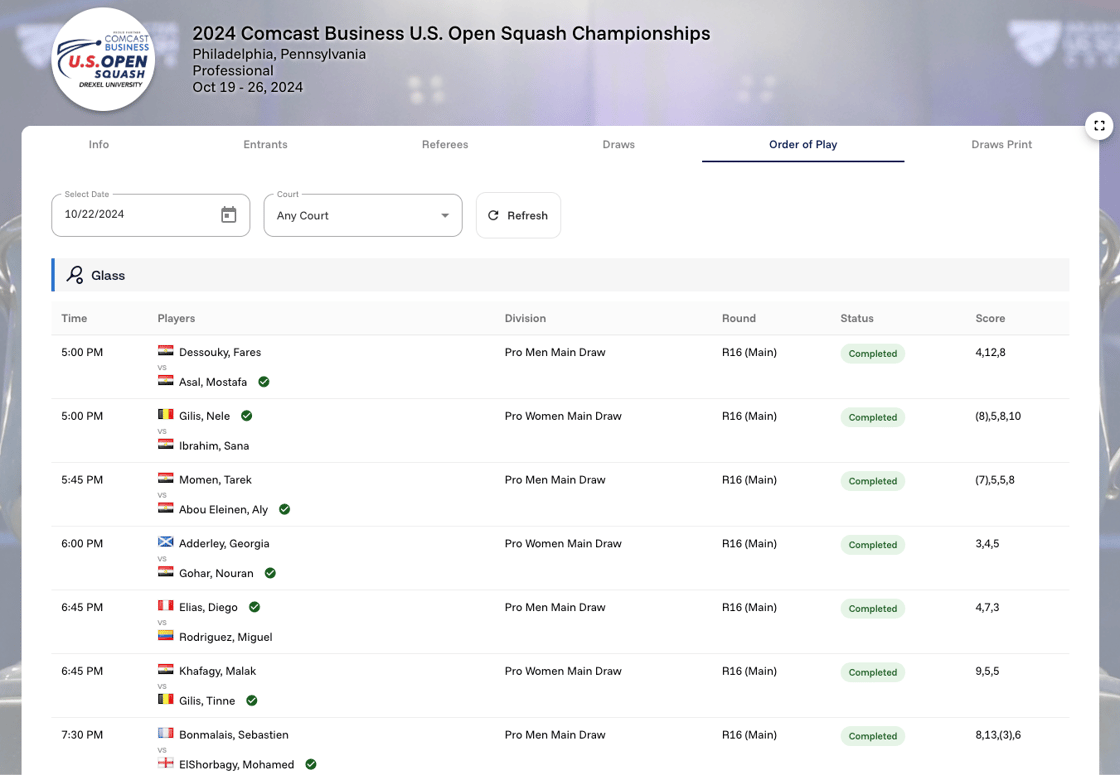Click winner checkmark next to Gilis, Tinne
Screen dimensions: 1120x775
click(x=251, y=701)
